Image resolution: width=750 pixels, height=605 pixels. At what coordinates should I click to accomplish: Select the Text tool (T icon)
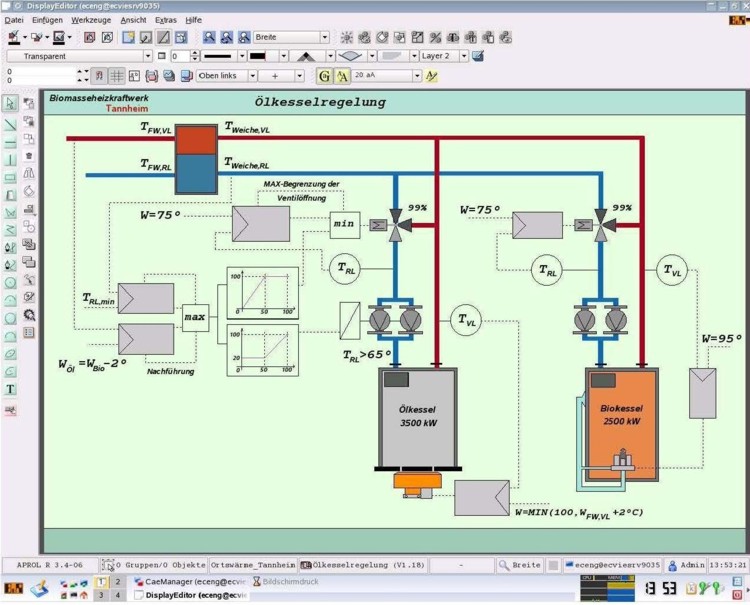tap(10, 389)
